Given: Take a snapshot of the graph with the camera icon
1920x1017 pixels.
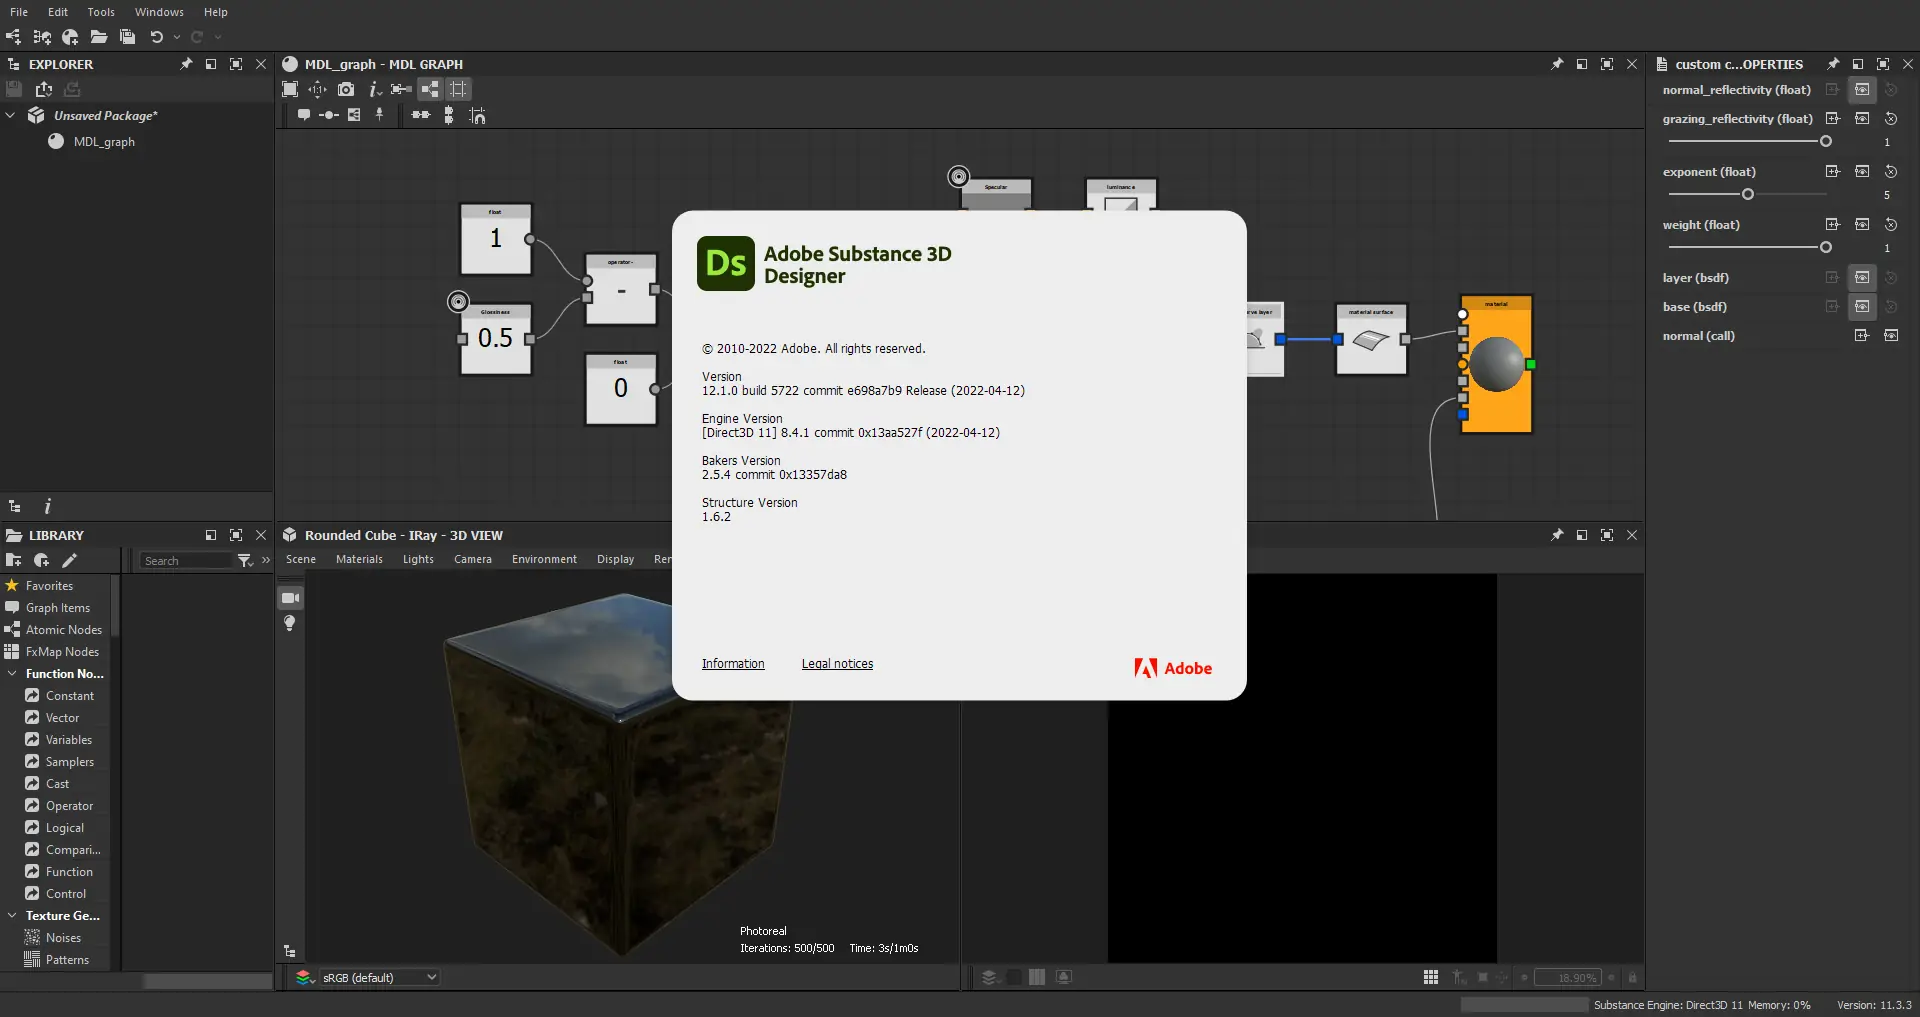Looking at the screenshot, I should 346,89.
